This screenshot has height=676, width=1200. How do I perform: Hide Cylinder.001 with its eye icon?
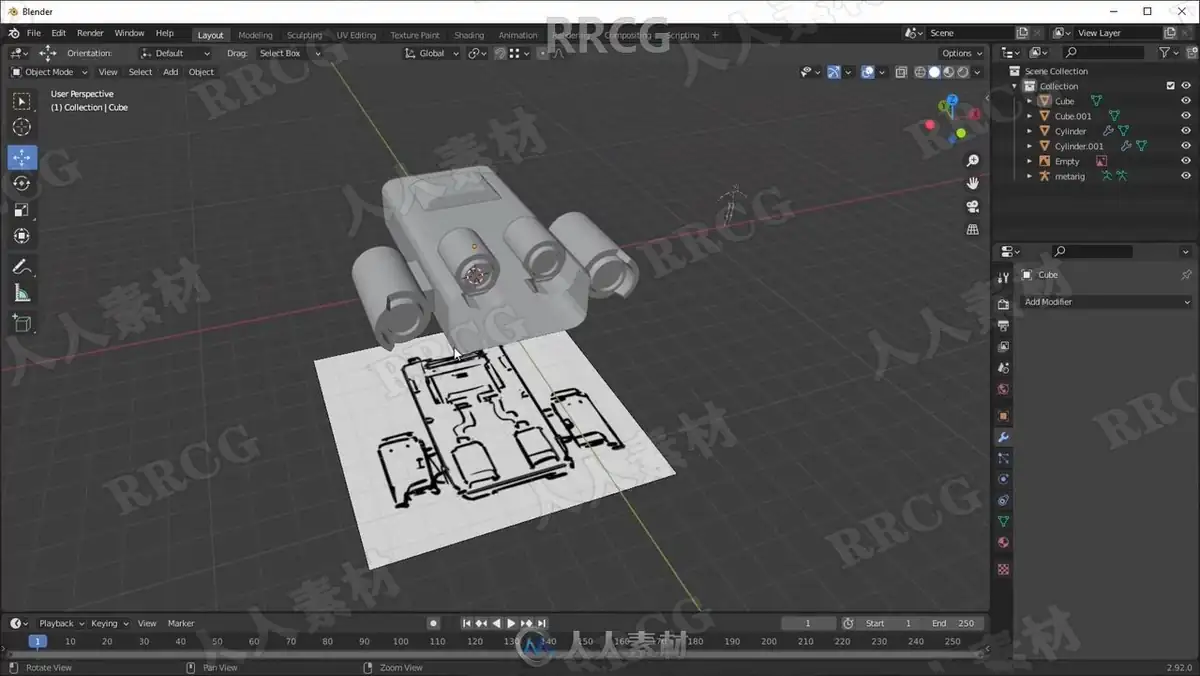point(1186,146)
